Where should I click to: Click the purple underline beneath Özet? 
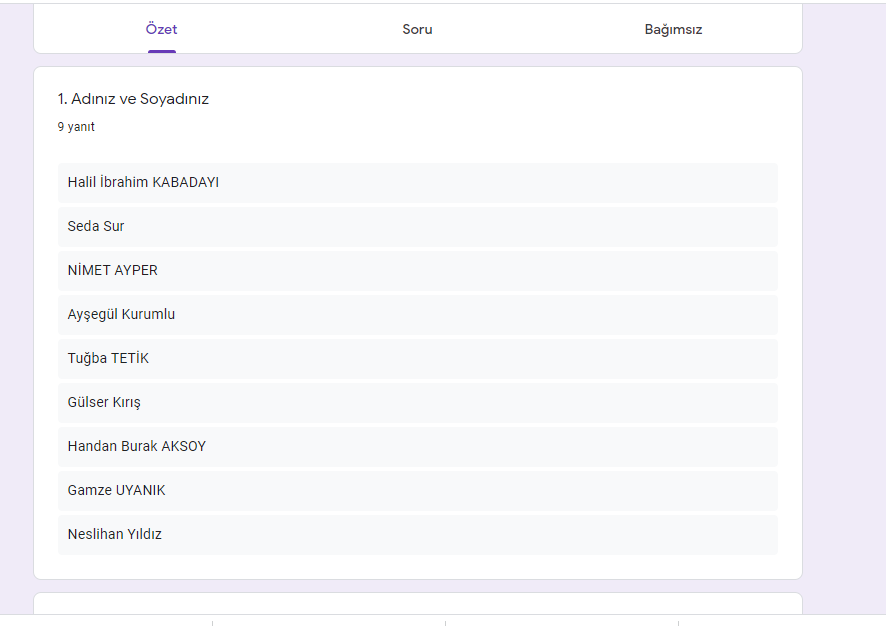(161, 51)
